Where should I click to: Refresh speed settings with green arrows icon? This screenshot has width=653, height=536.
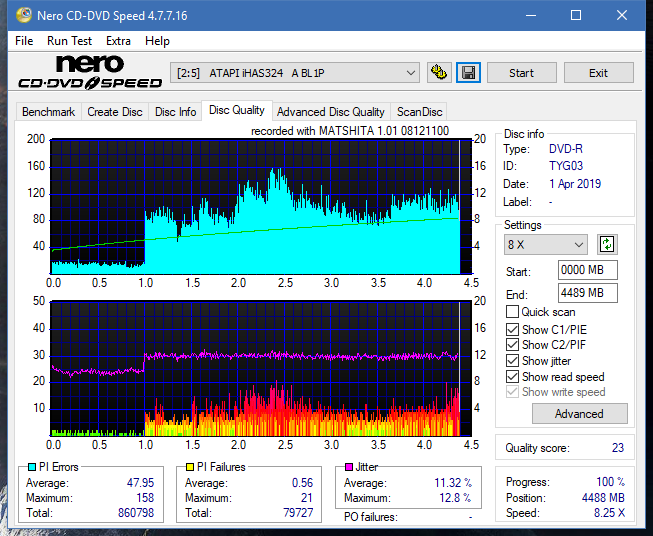tap(607, 244)
